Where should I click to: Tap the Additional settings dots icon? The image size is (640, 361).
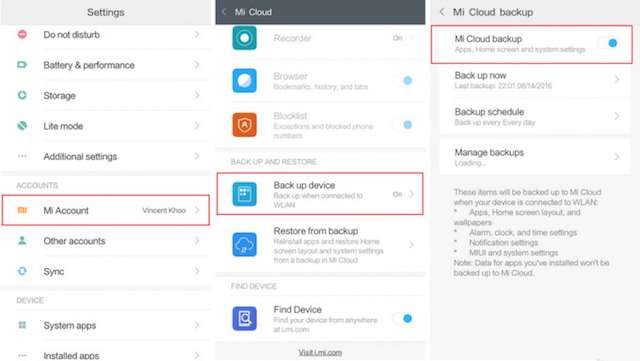click(x=22, y=156)
